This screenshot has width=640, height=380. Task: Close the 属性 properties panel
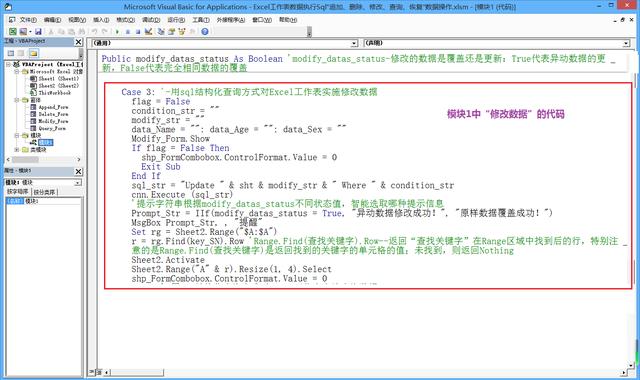tap(78, 171)
